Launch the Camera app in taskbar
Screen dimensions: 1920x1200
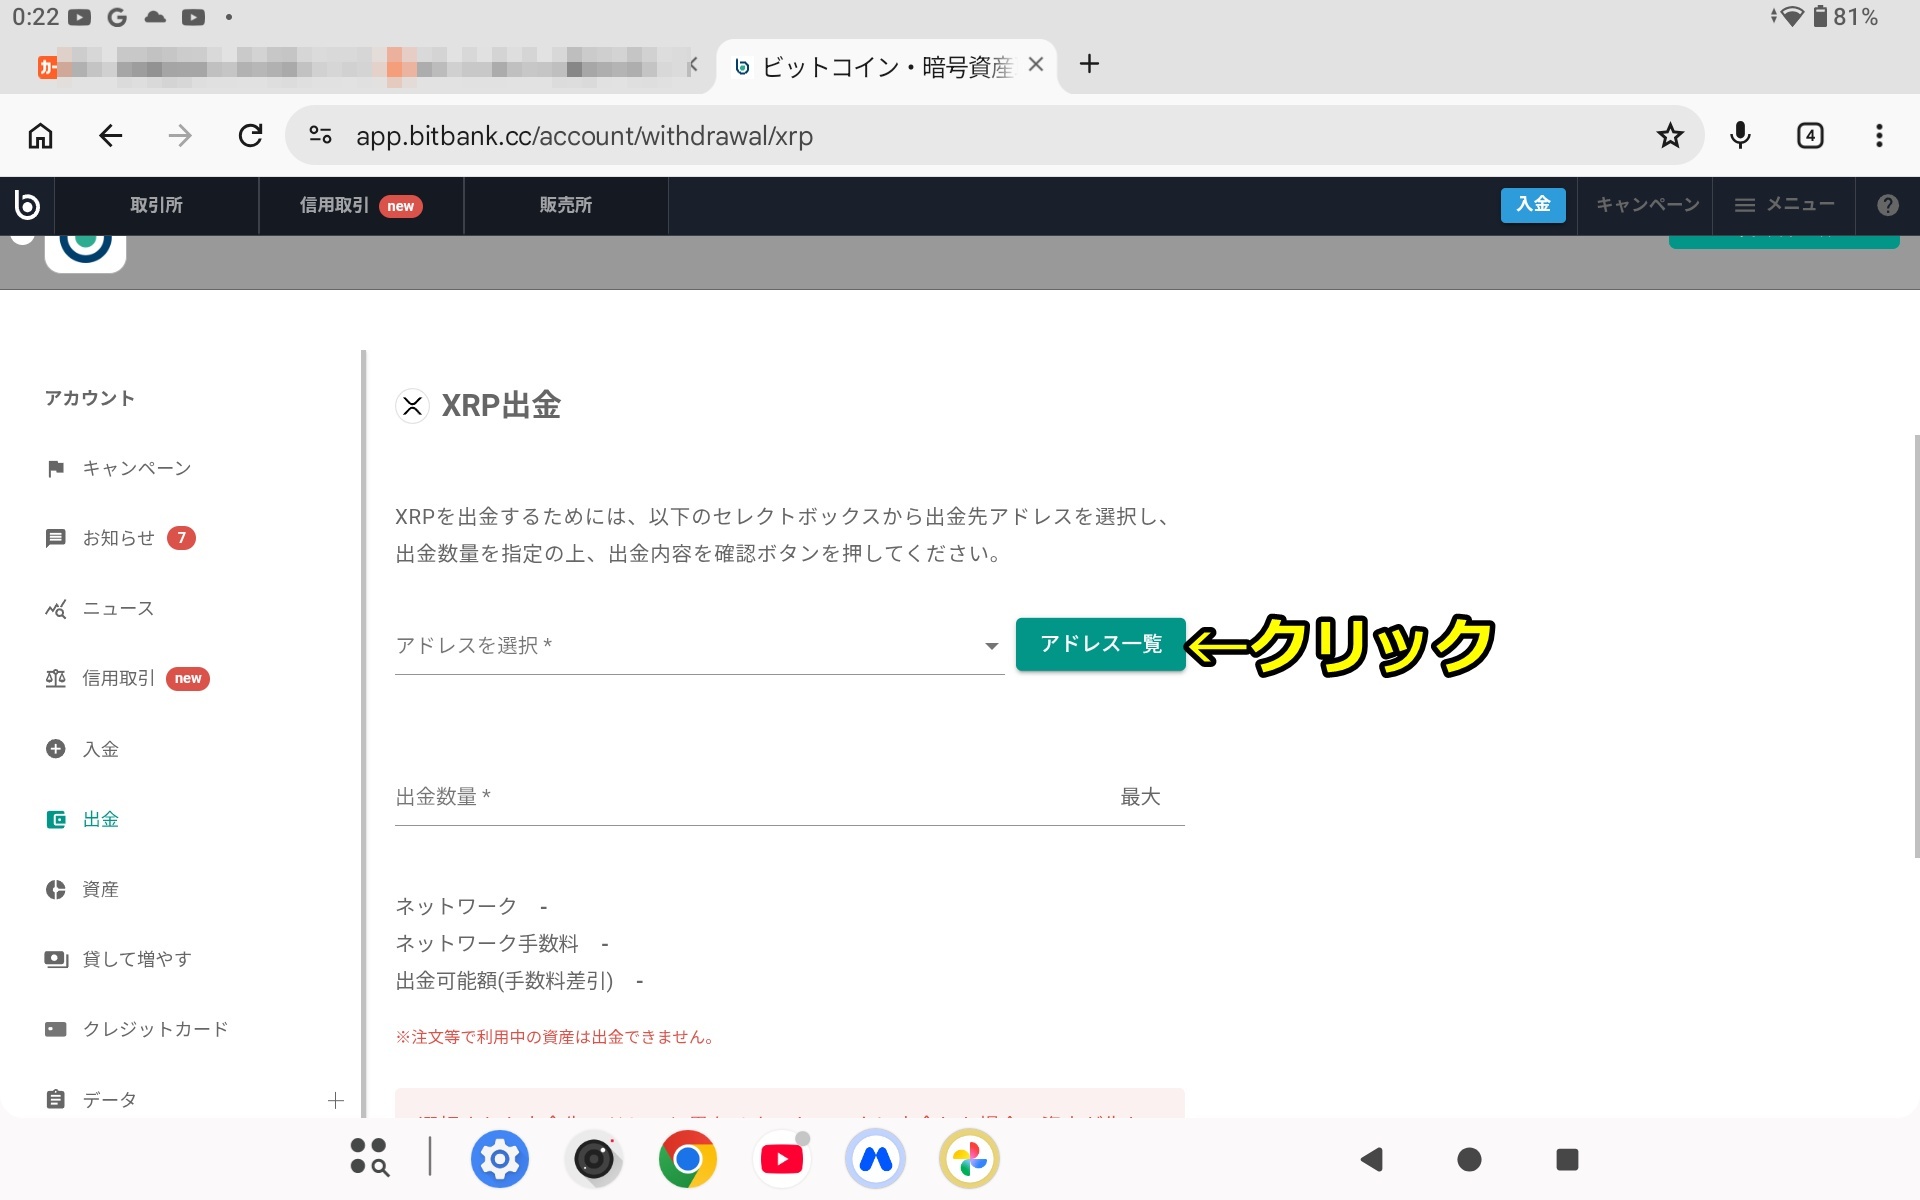(594, 1159)
